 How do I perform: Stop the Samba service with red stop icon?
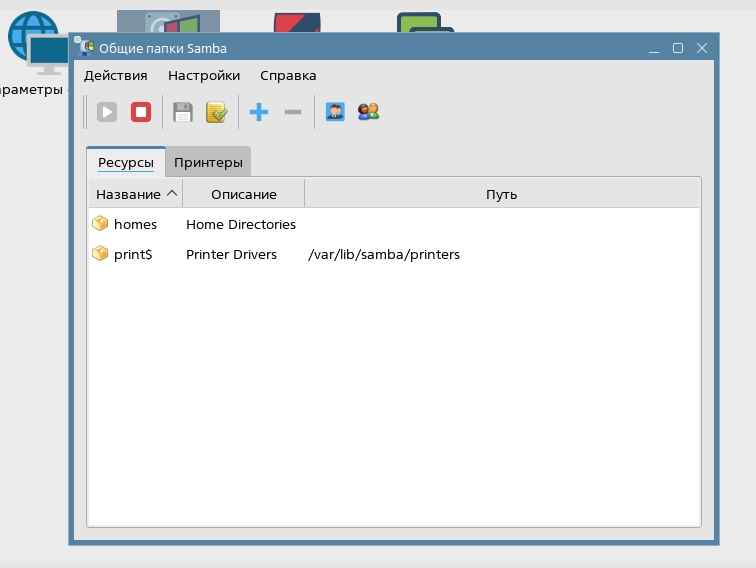click(x=141, y=112)
